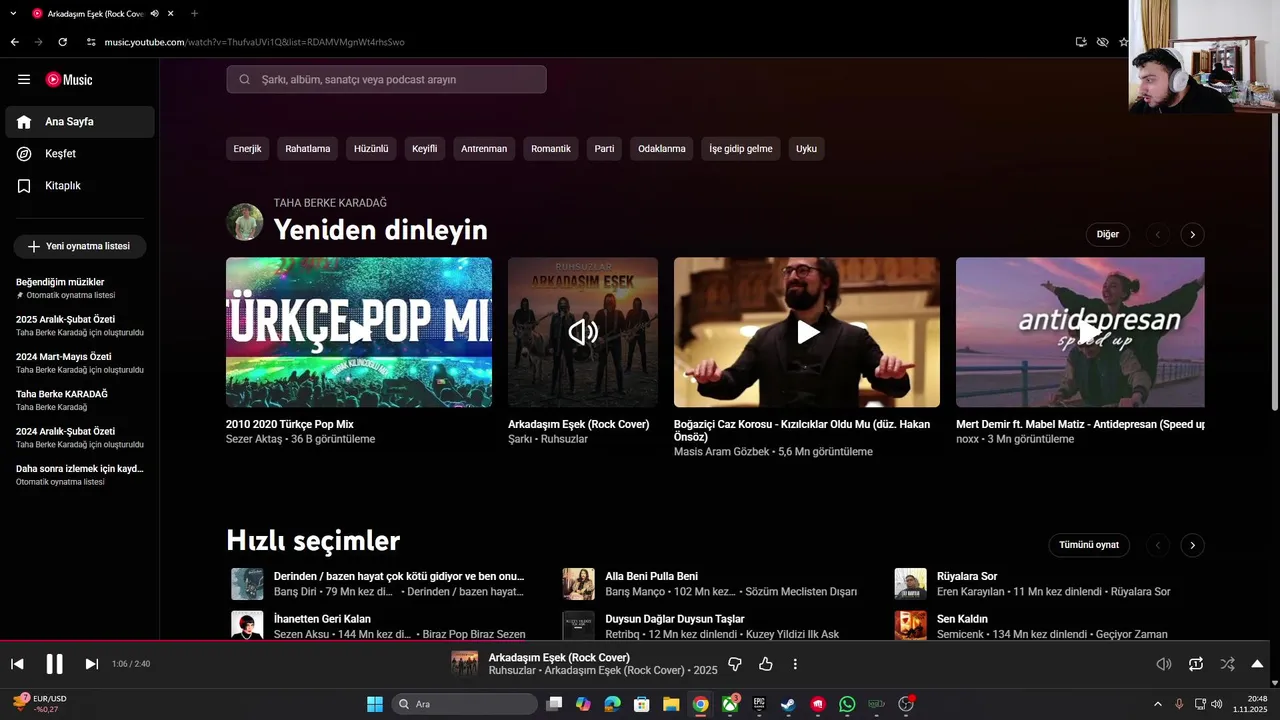This screenshot has width=1280, height=720.
Task: Show hidden system tray icons
Action: tap(1158, 704)
